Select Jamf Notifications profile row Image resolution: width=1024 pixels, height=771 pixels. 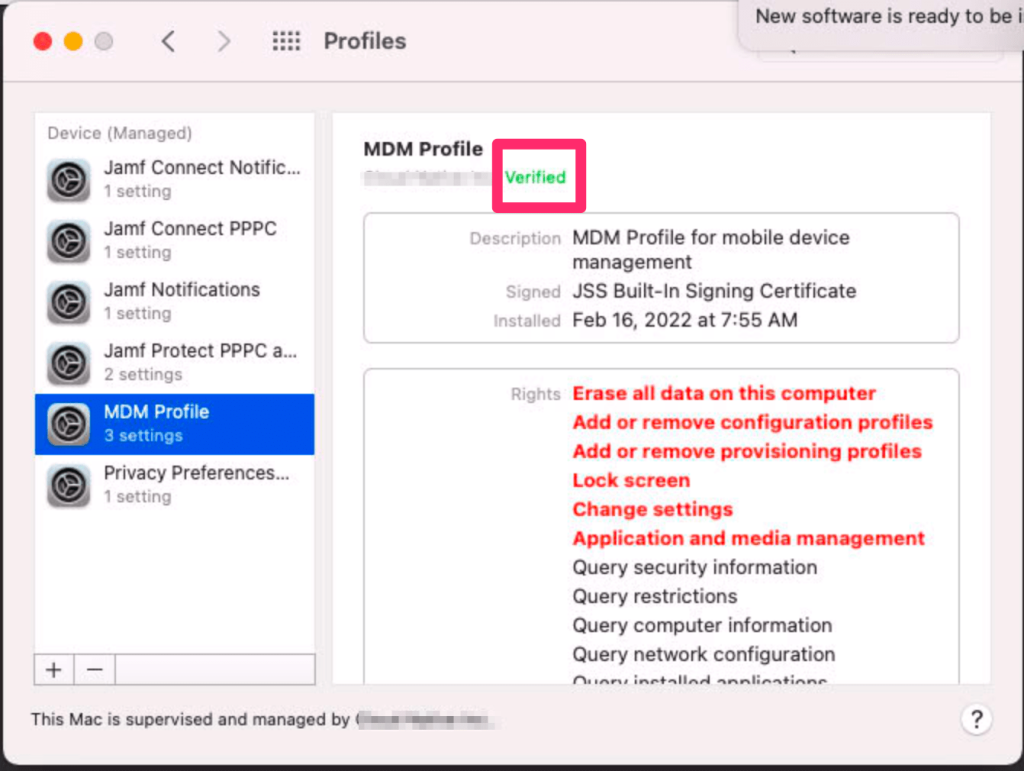174,302
